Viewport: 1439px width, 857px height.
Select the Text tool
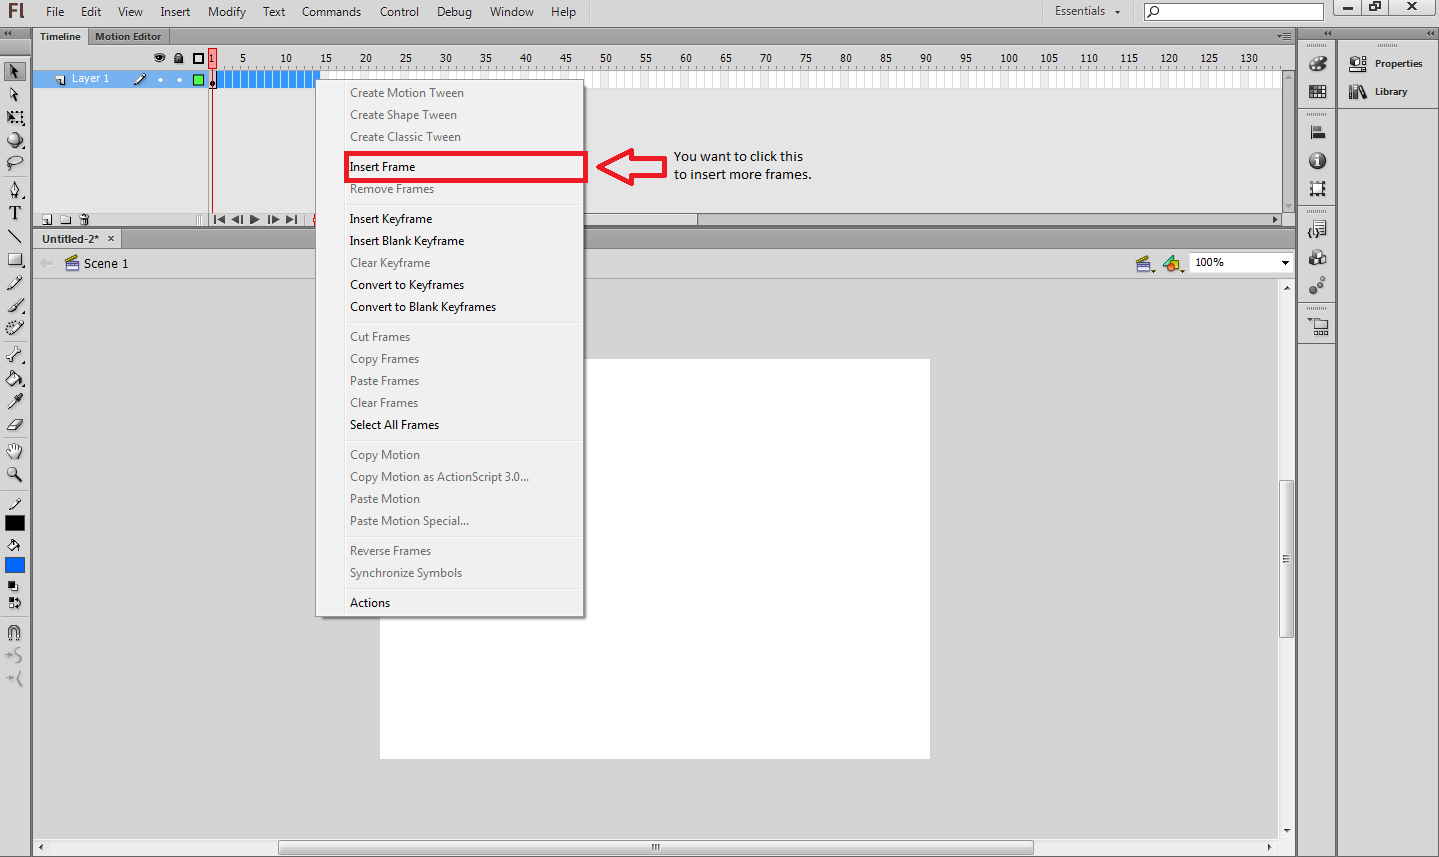(14, 213)
